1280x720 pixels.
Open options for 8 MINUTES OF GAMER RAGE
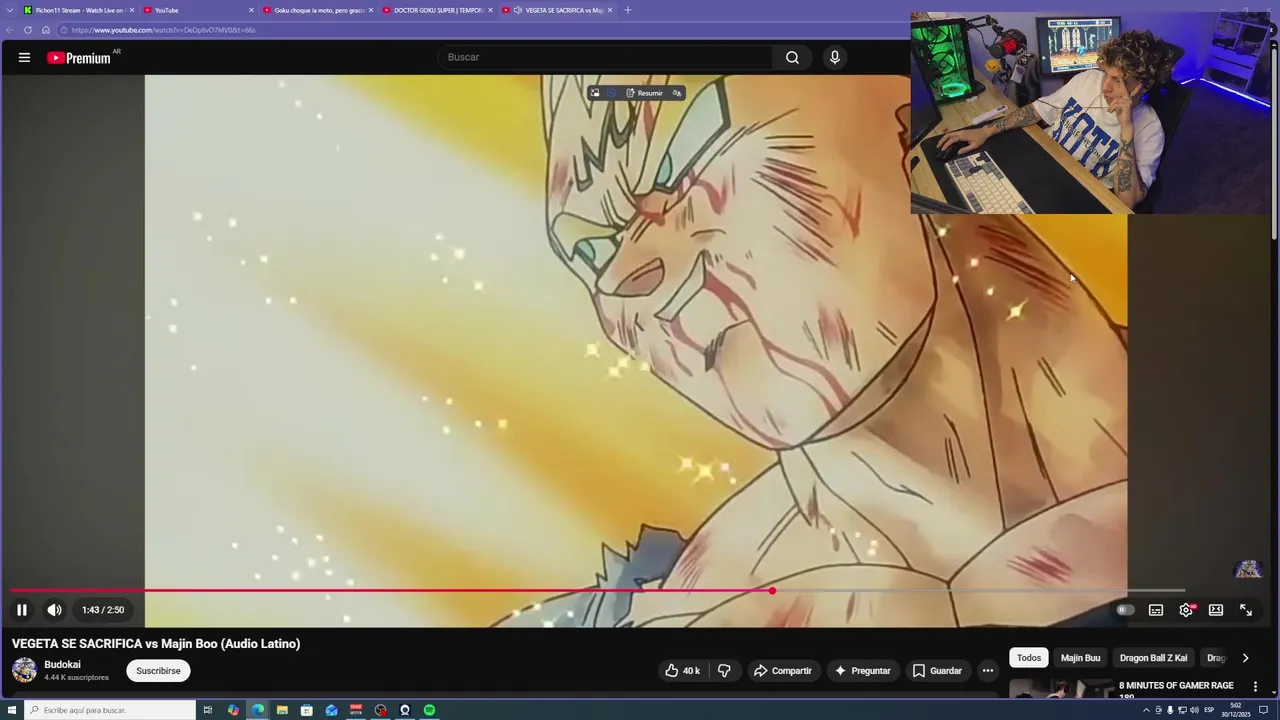point(1255,687)
